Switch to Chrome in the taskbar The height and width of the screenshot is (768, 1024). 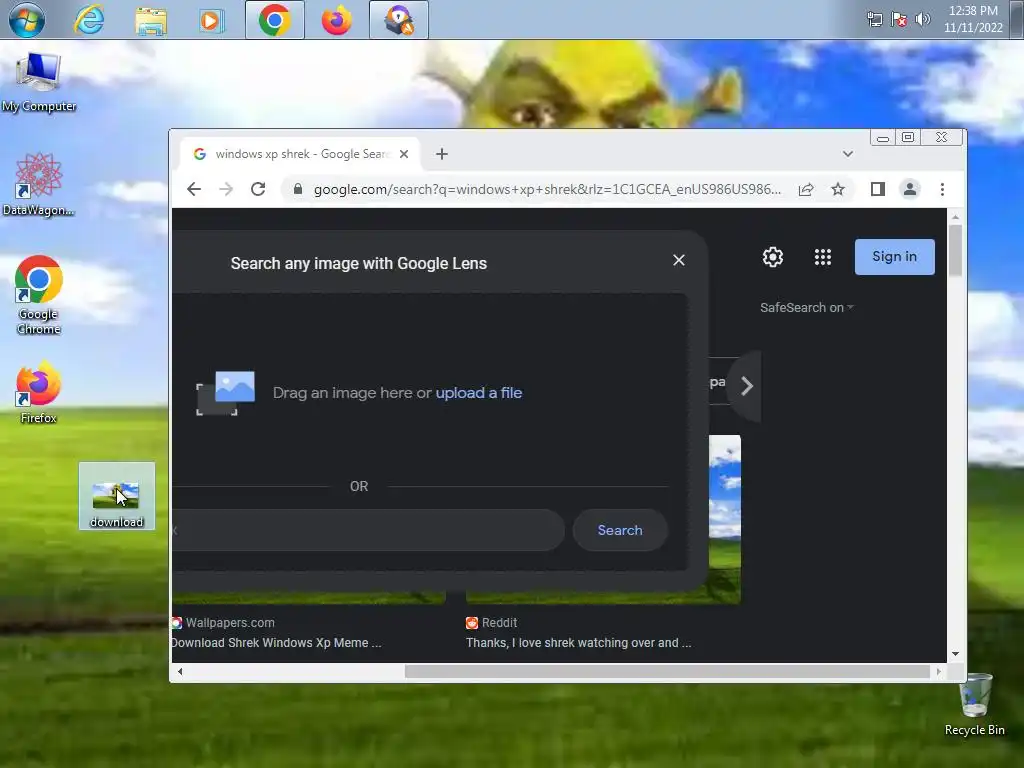point(274,20)
